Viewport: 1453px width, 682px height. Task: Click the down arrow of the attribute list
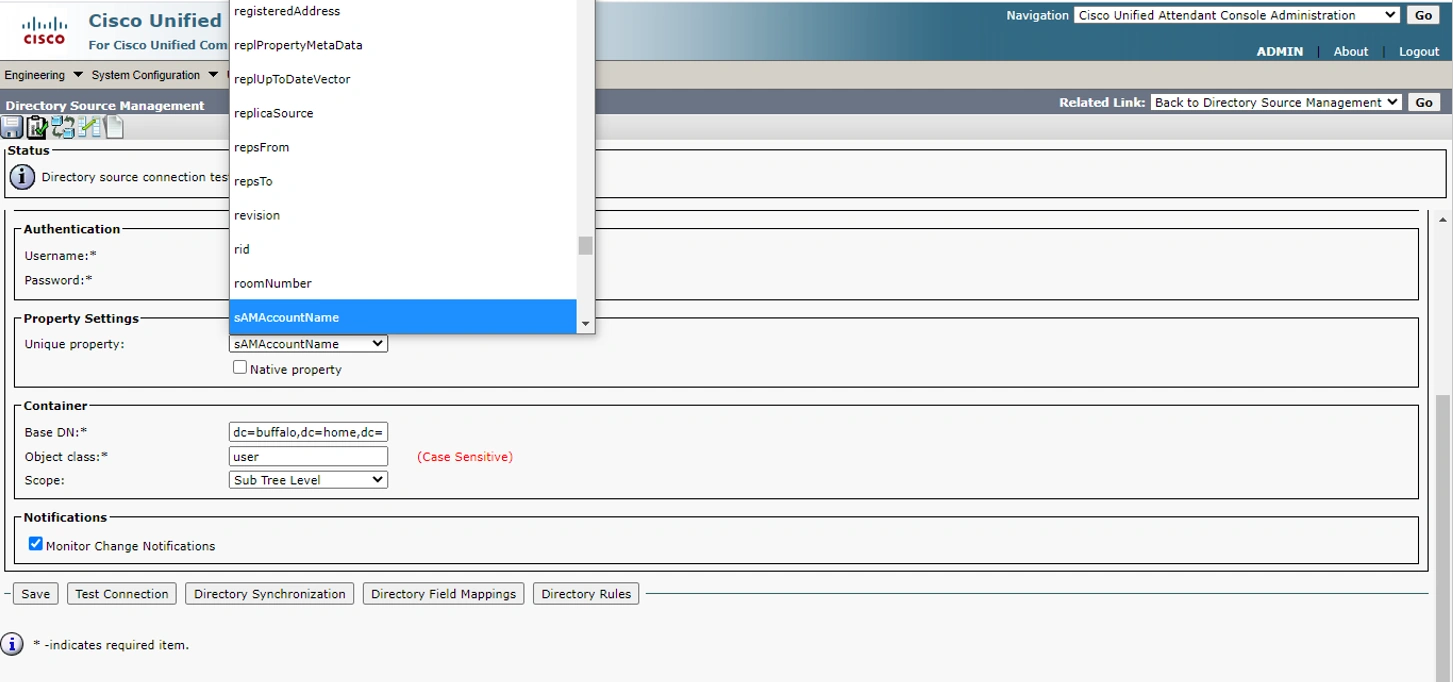click(x=586, y=324)
